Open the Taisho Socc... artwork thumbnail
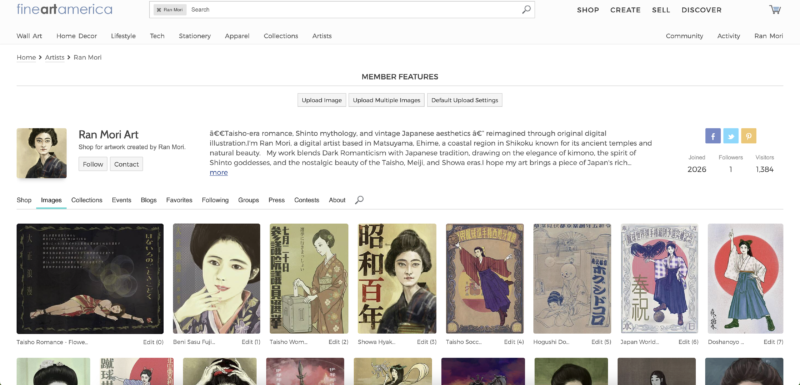This screenshot has width=800, height=385. [x=485, y=278]
